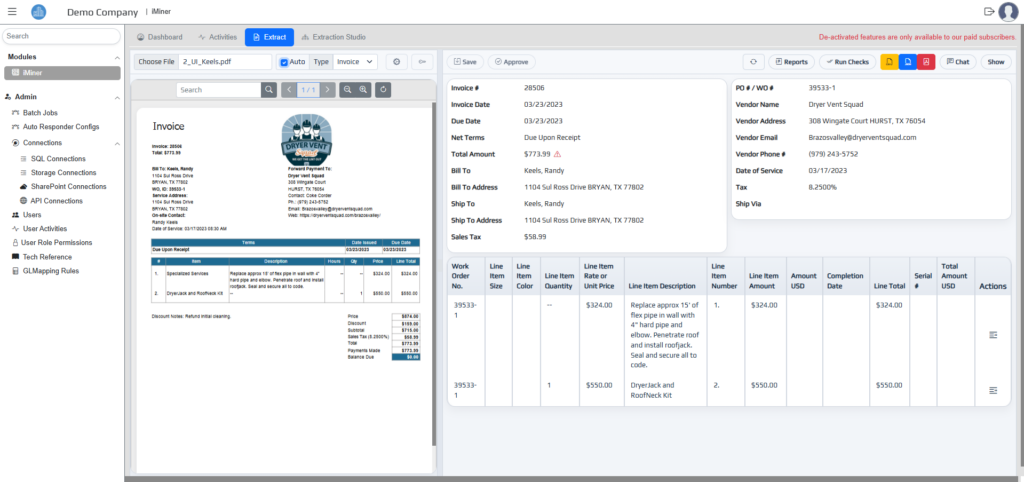Collapse the Connections submenu
The width and height of the screenshot is (1024, 482).
coord(117,143)
